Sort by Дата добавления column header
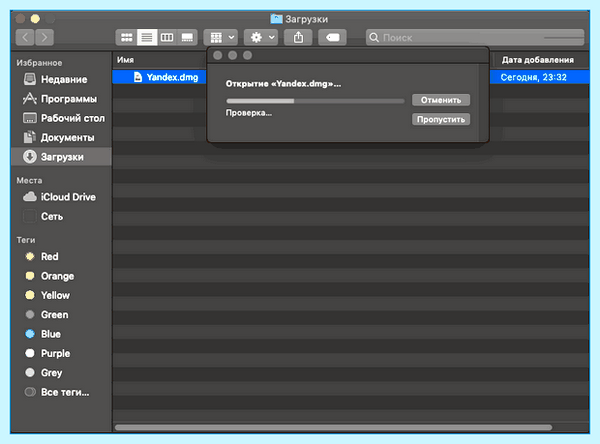The width and height of the screenshot is (600, 444). coord(538,60)
